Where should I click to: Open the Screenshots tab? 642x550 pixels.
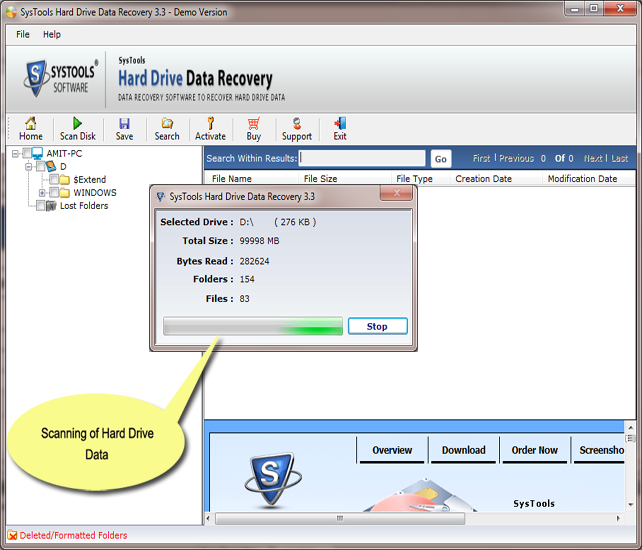click(599, 450)
